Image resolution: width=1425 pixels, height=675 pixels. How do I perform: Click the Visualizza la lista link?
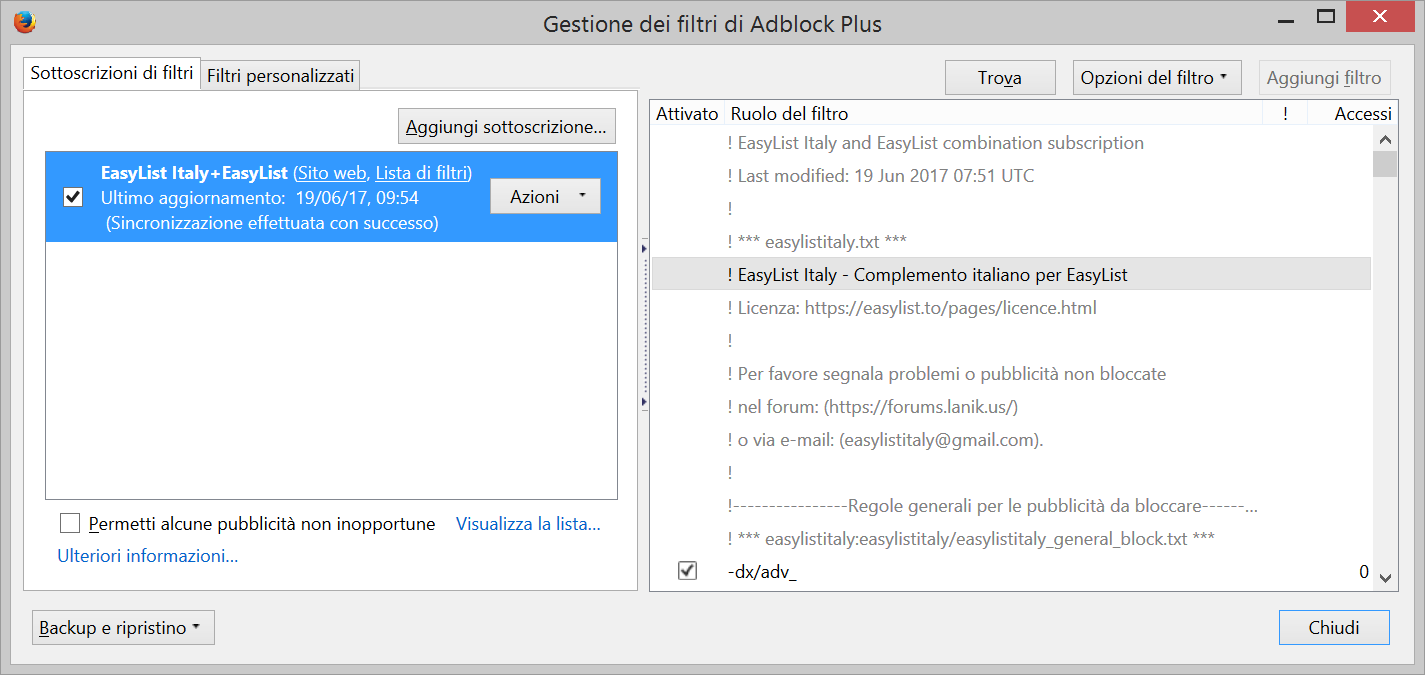point(528,523)
